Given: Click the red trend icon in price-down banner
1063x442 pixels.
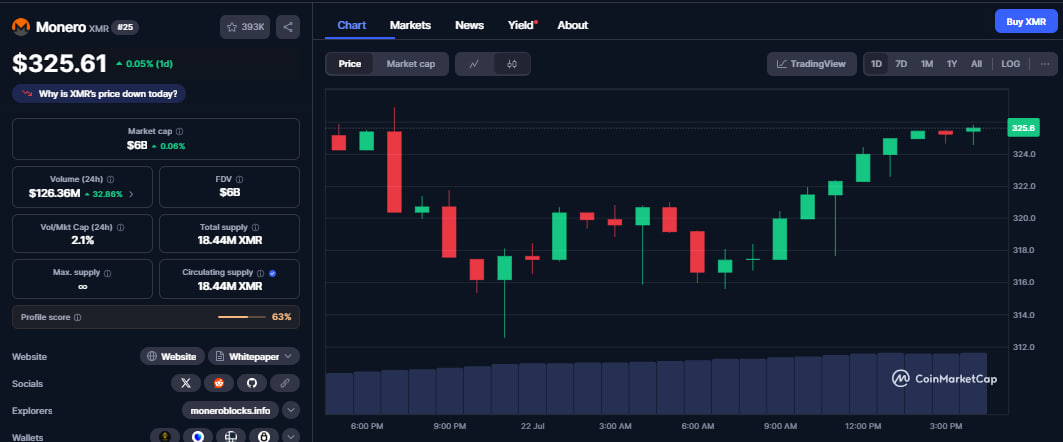Looking at the screenshot, I should pyautogui.click(x=27, y=94).
